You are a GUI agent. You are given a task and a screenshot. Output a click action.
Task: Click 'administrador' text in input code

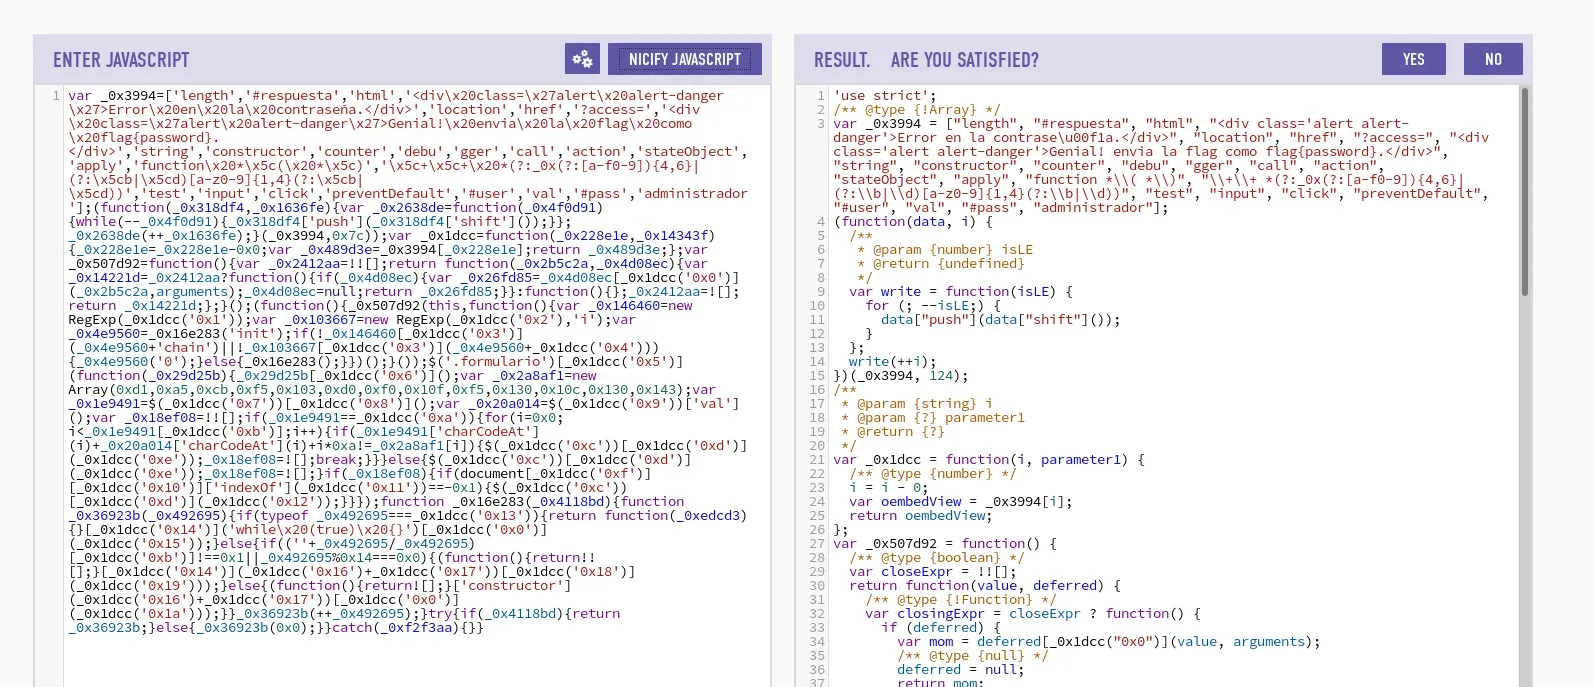pos(694,194)
